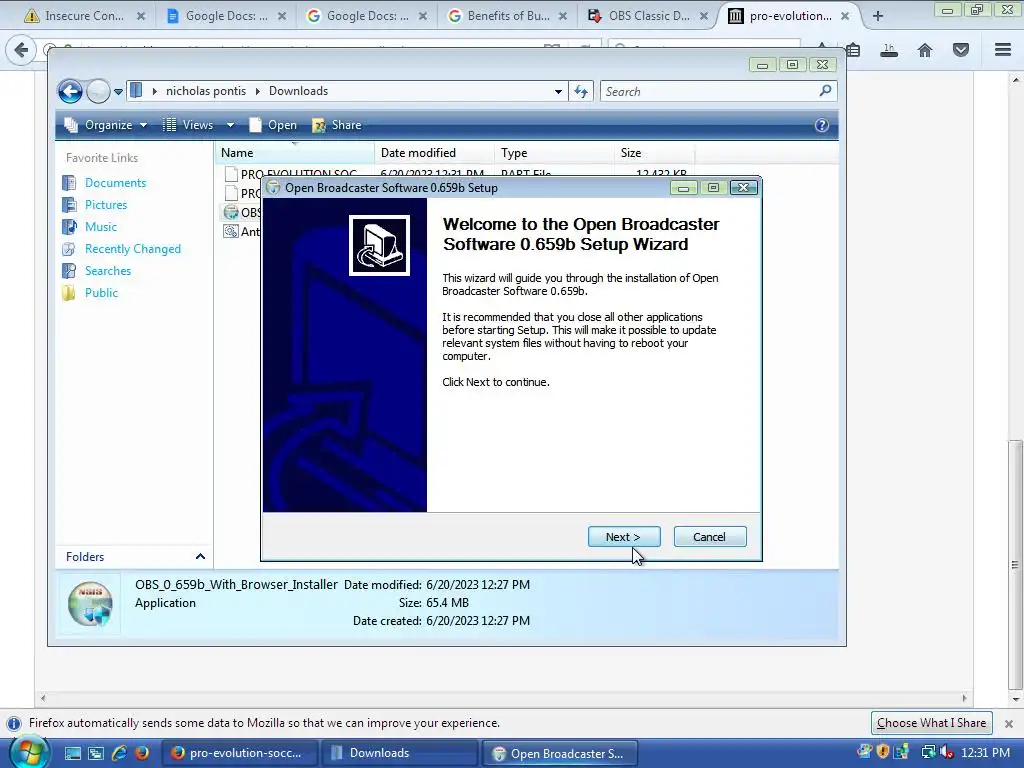Click Switch between windows quick launch icon
Image resolution: width=1024 pixels, height=768 pixels.
point(96,754)
